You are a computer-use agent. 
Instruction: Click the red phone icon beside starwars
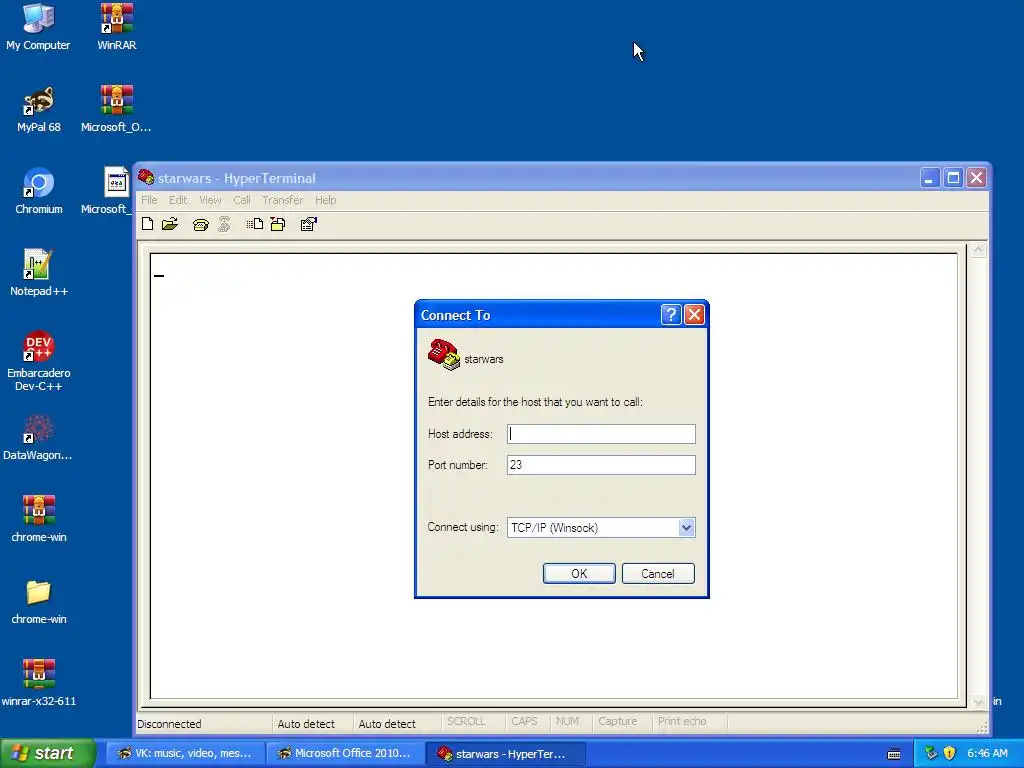pos(443,355)
